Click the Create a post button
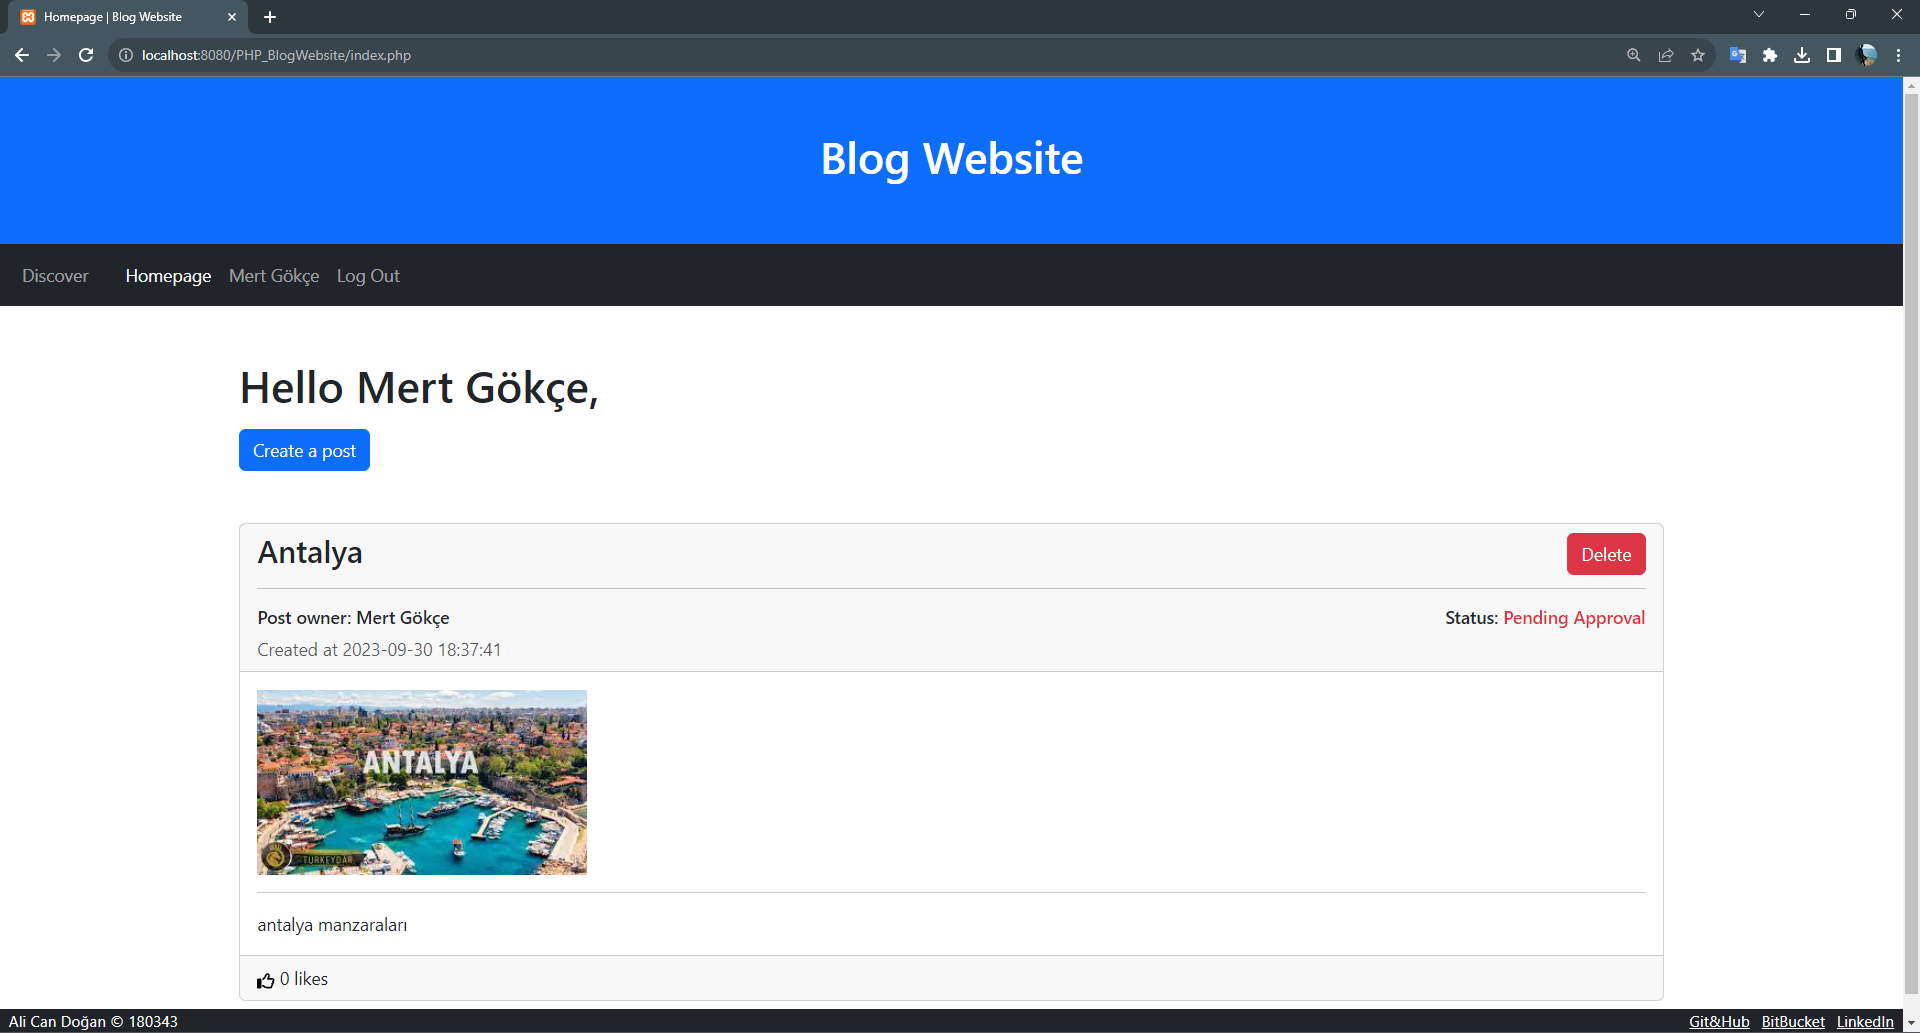 point(304,450)
